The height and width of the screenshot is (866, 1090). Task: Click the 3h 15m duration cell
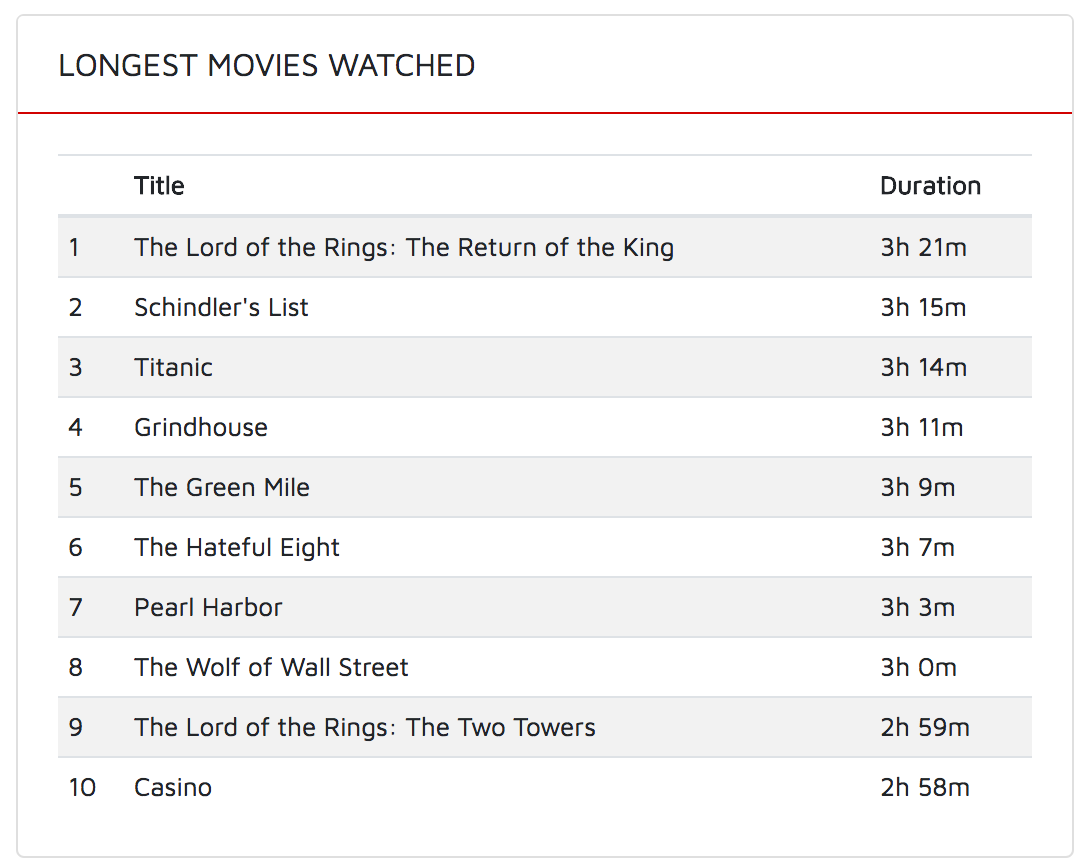923,307
